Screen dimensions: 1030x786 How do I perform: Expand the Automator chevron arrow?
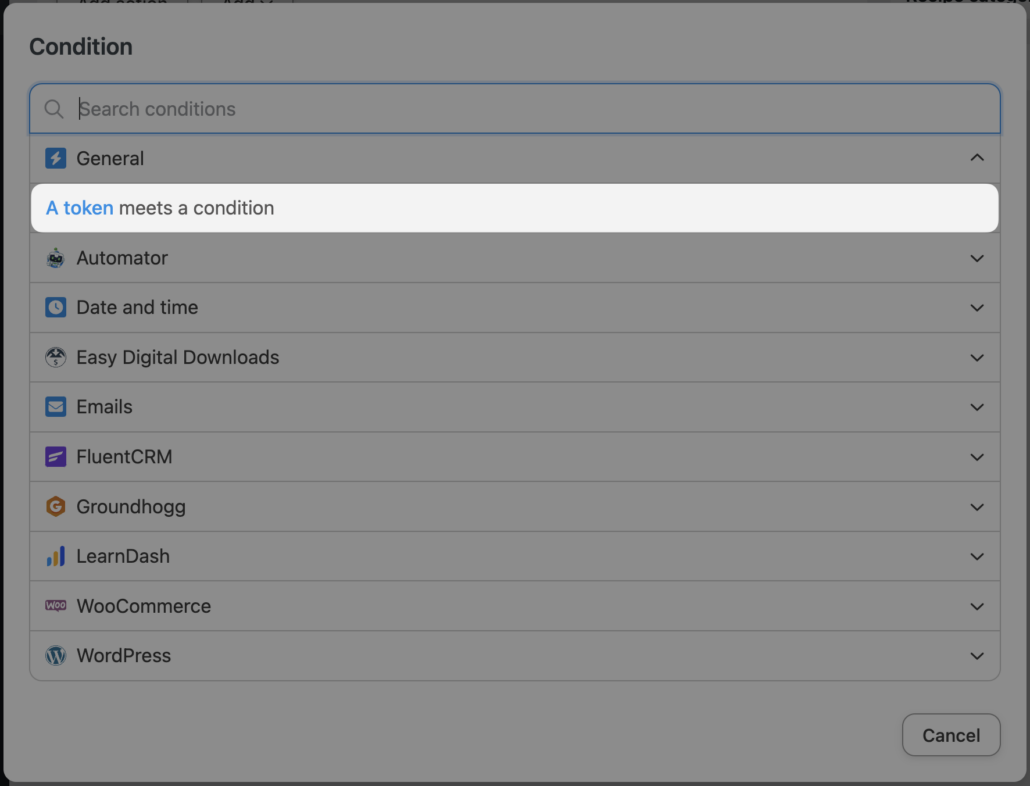coord(977,258)
